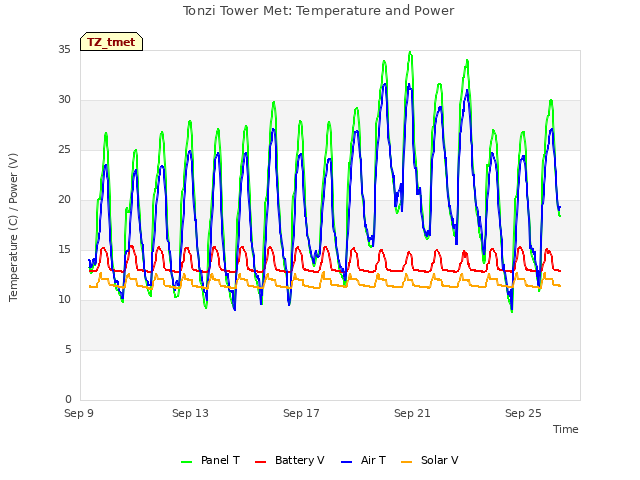
Task: Click the Sep 13 x-axis tick label
Action: pos(190,413)
